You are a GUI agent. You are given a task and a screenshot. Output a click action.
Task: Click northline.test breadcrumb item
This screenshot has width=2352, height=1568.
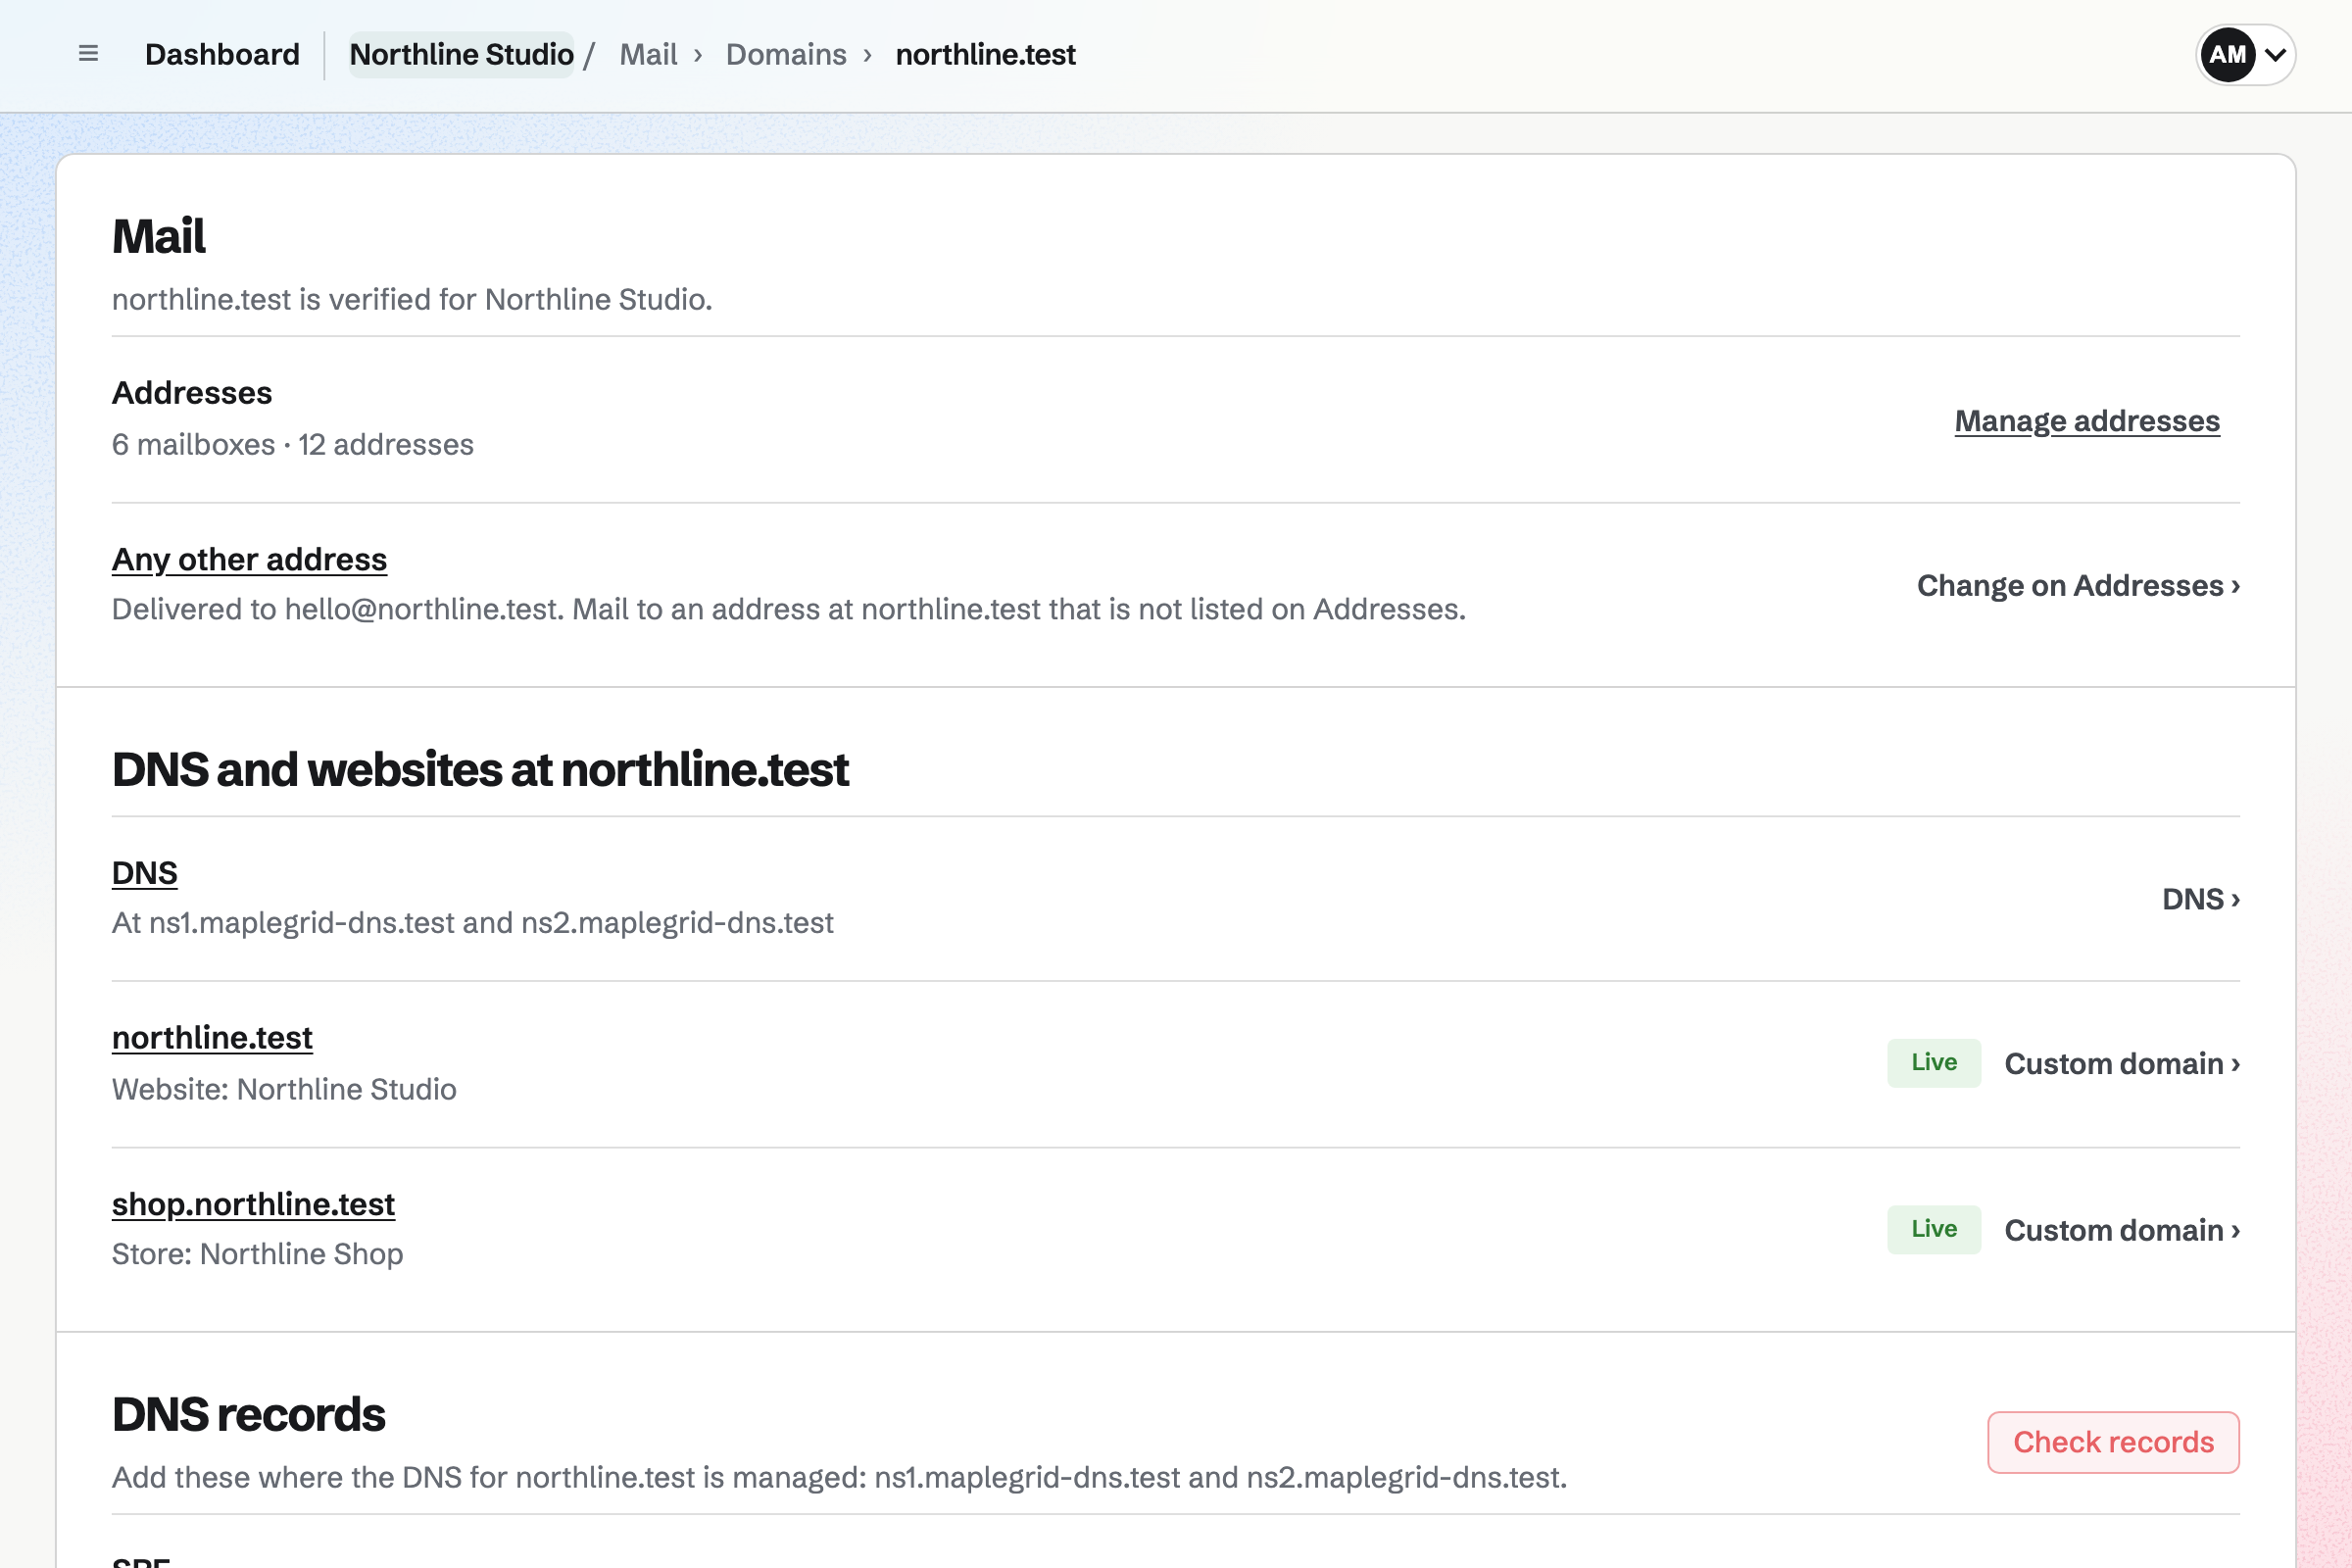985,54
